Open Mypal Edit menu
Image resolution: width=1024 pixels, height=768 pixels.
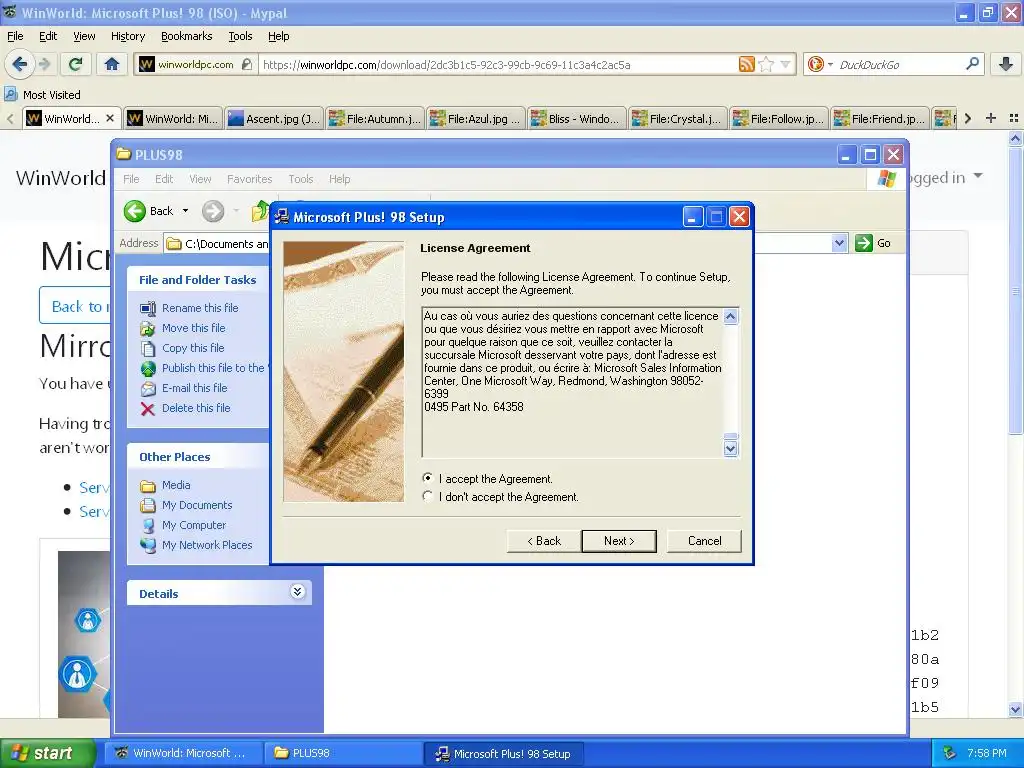[48, 36]
